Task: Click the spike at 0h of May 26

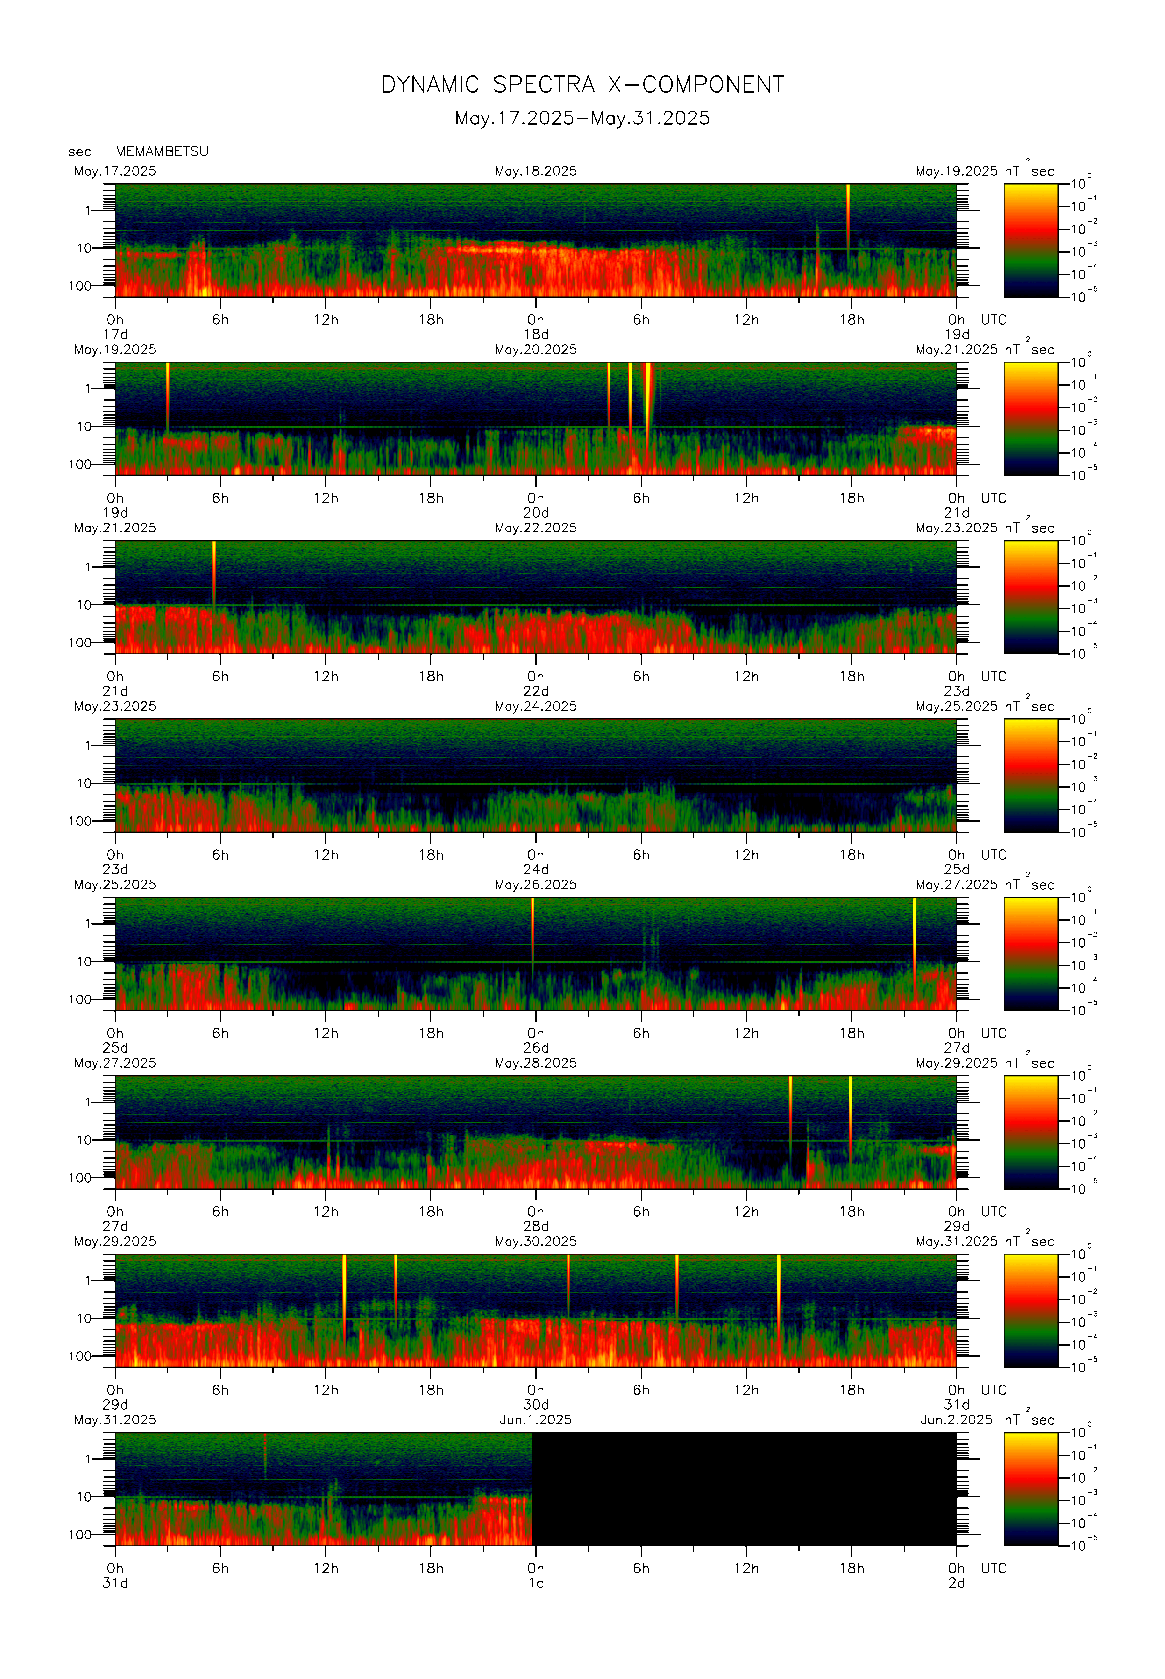Action: (533, 935)
